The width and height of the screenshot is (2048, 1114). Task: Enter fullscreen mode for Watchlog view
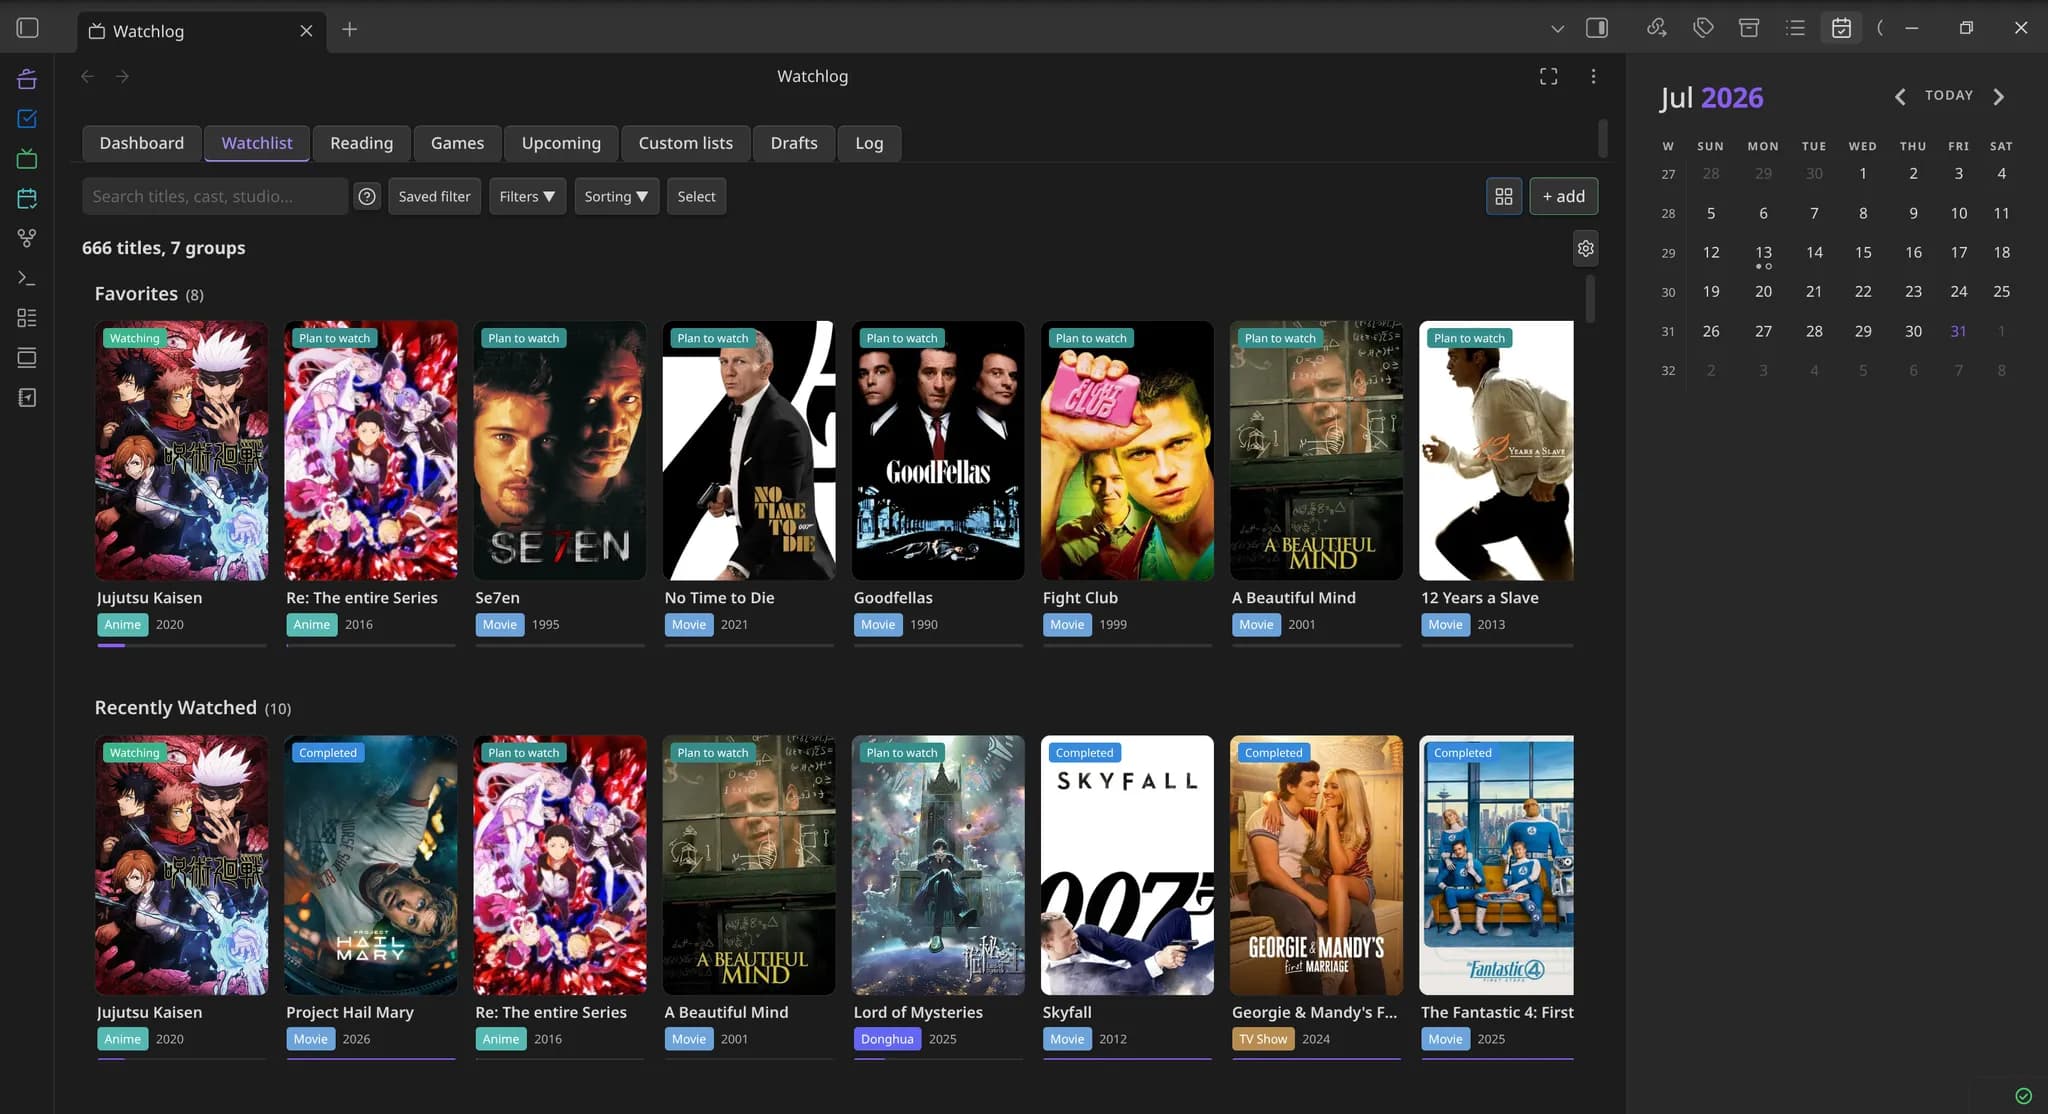[x=1548, y=76]
